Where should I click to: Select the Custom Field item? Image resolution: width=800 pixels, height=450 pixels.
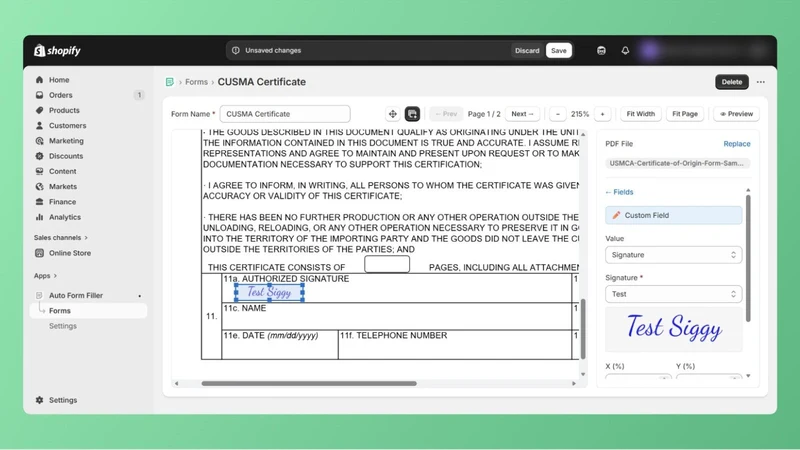(x=673, y=215)
